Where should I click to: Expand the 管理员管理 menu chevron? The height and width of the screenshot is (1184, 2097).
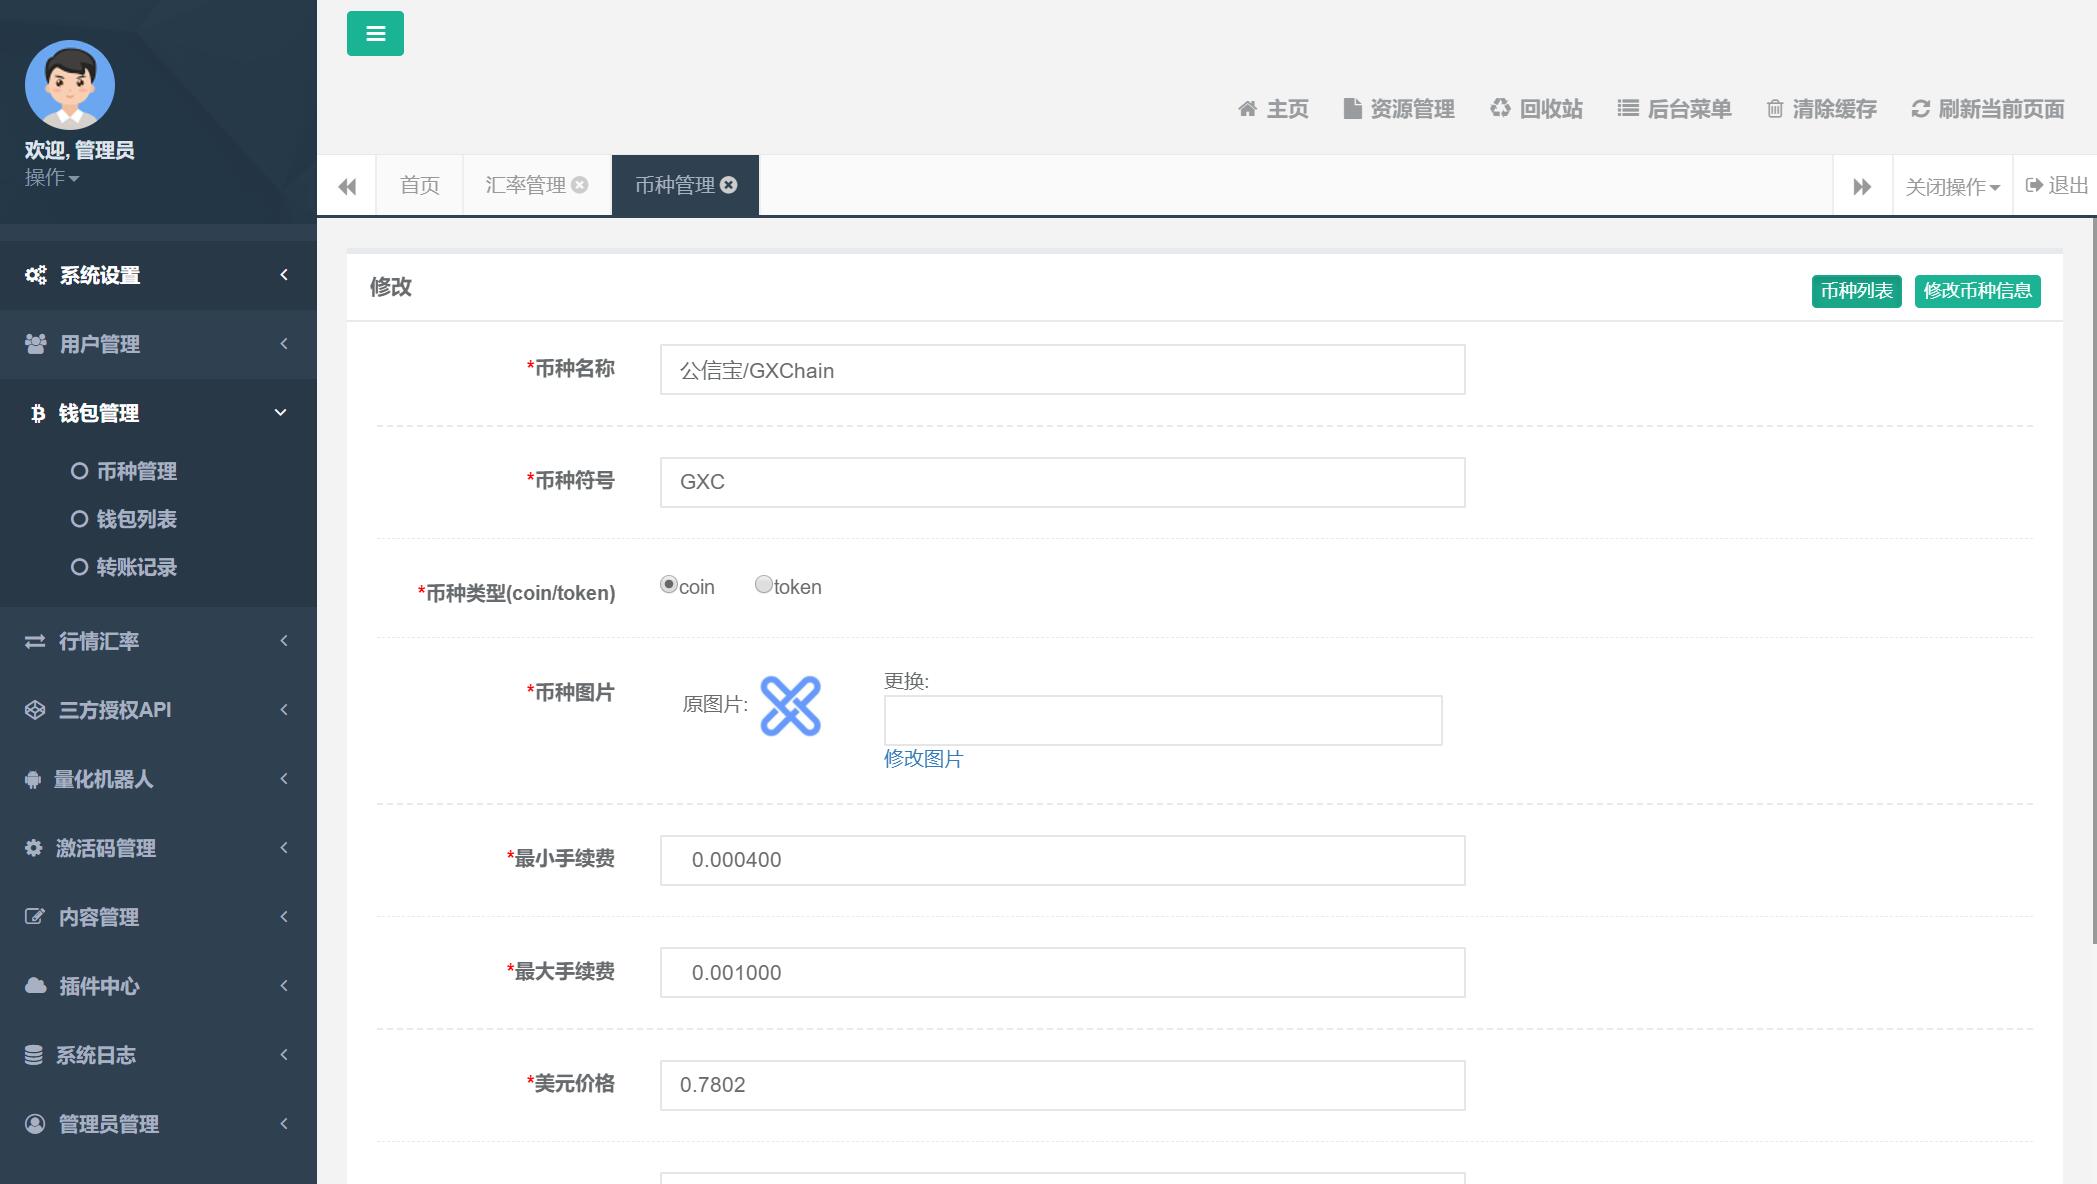coord(284,1123)
